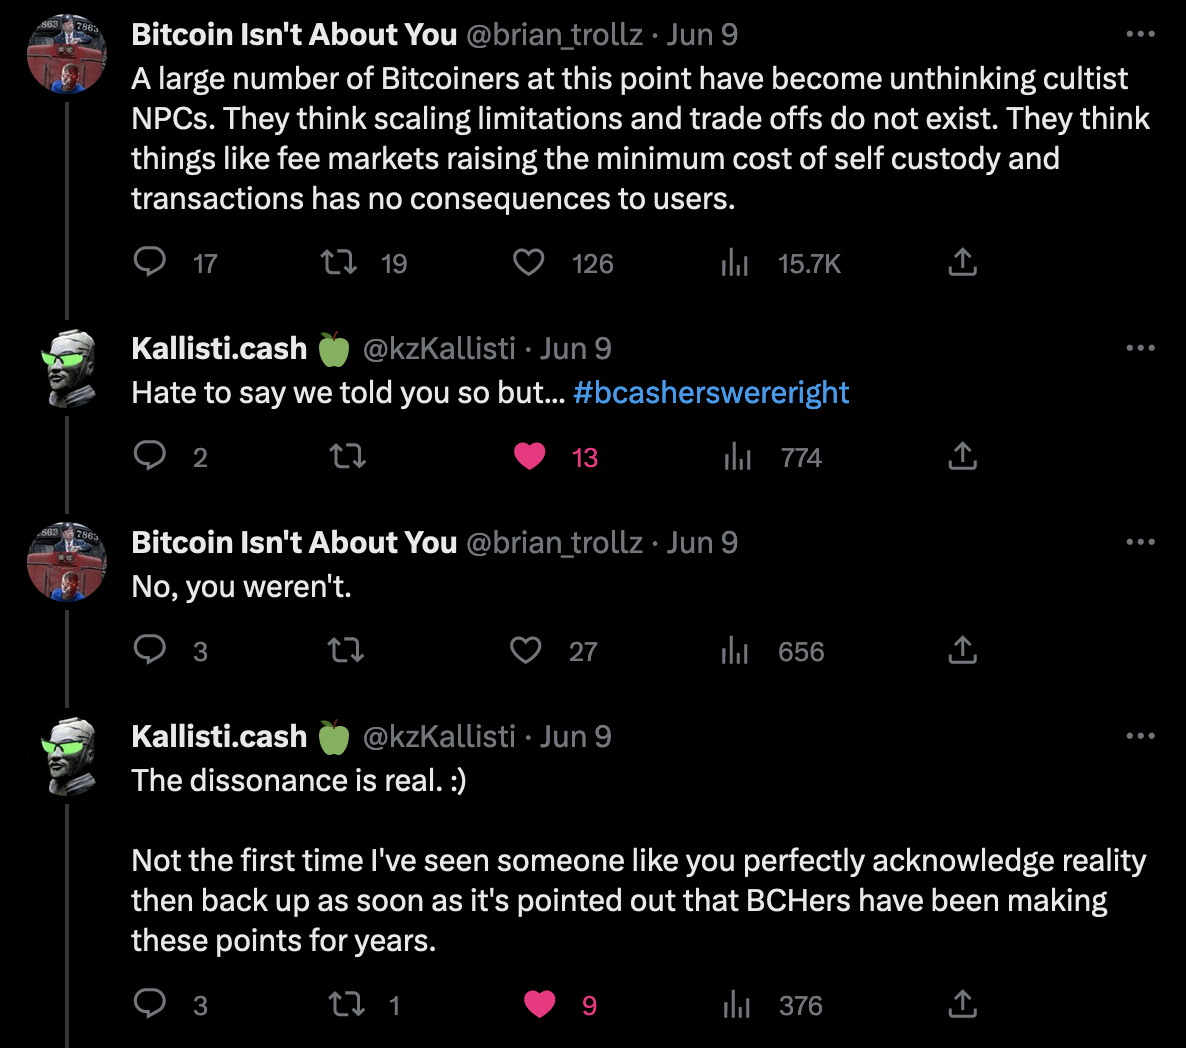Share the 'No, you weren't.' tweet

[x=962, y=651]
